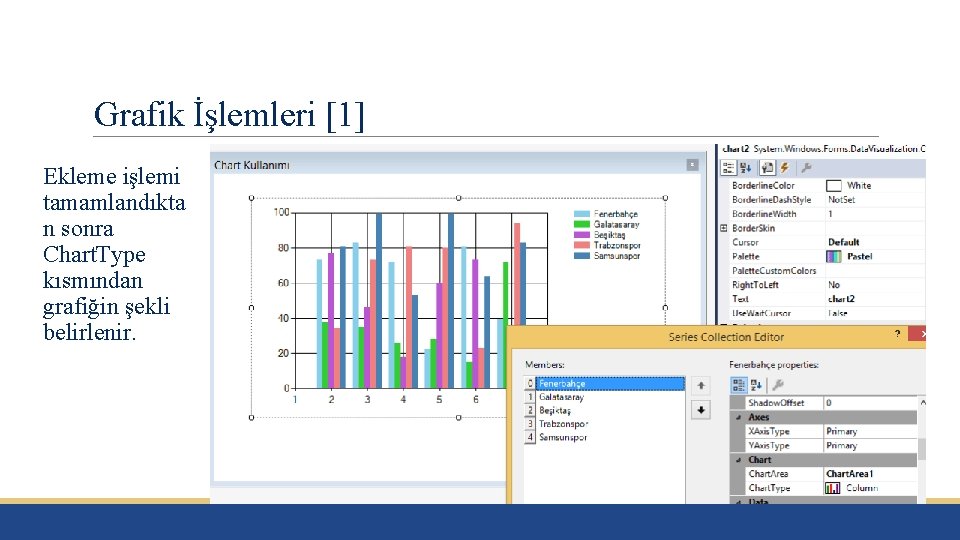Click the BorderlineColor property name
Image resolution: width=960 pixels, height=540 pixels.
click(x=763, y=186)
